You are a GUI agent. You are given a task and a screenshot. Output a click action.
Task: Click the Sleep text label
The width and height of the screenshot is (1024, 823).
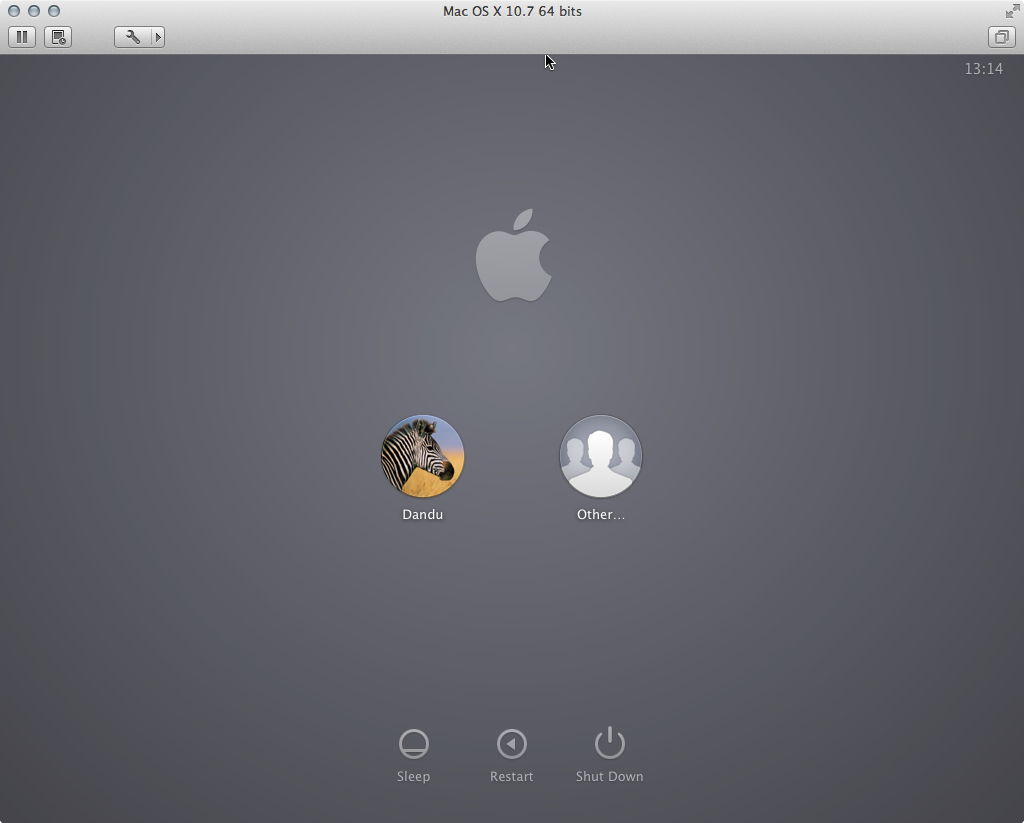[413, 776]
